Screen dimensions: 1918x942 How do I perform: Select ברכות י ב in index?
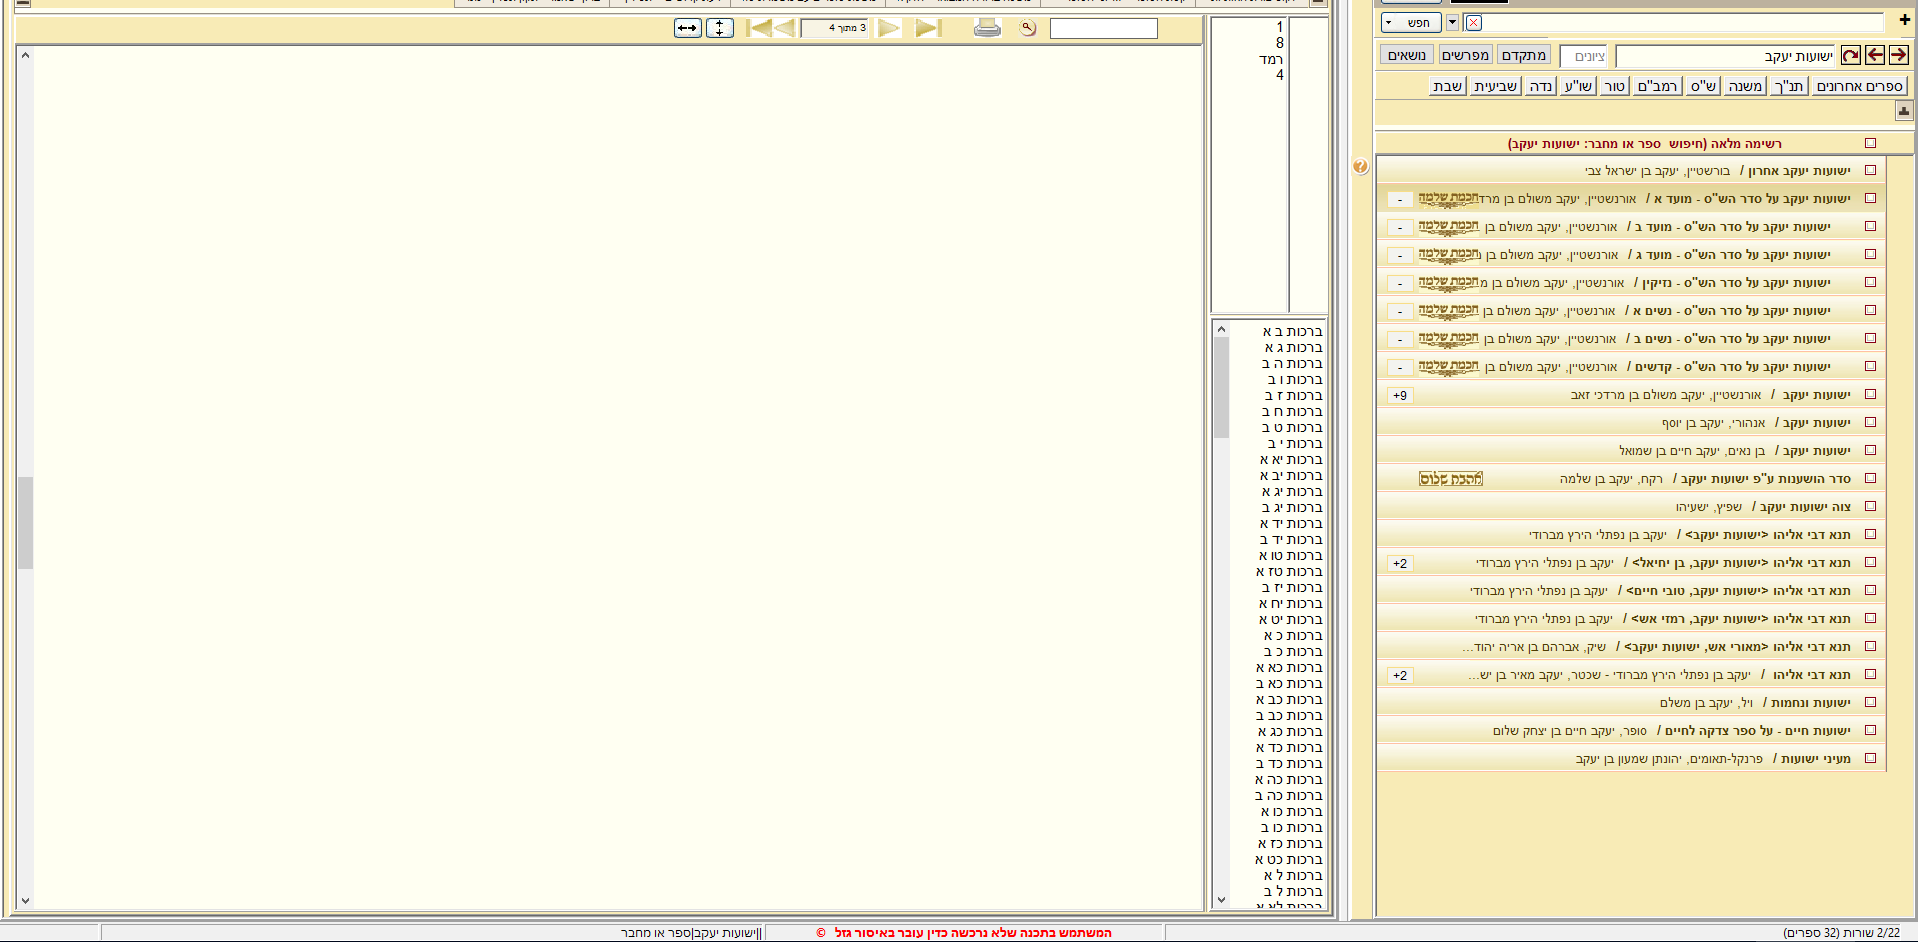coord(1294,443)
